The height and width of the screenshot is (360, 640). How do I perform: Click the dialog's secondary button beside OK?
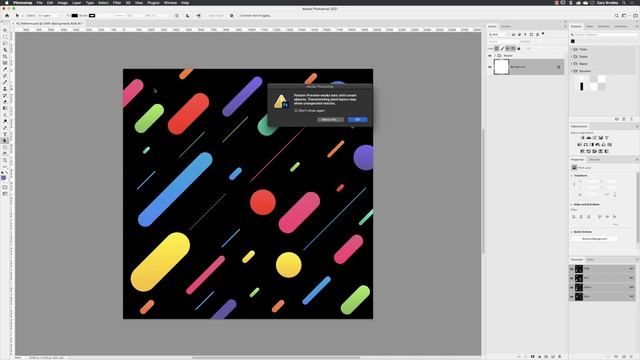click(330, 120)
